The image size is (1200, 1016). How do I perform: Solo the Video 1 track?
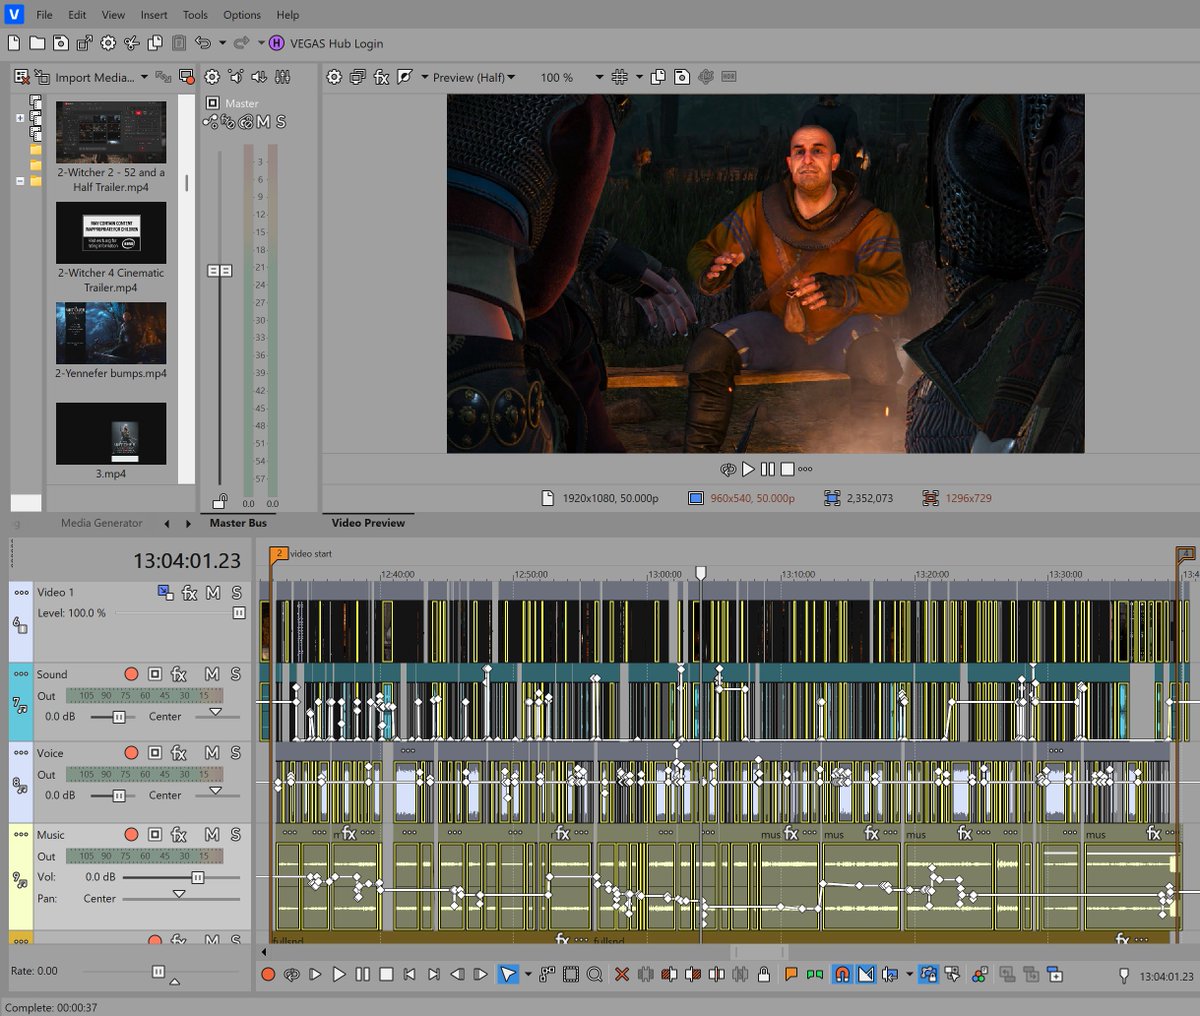pos(236,593)
